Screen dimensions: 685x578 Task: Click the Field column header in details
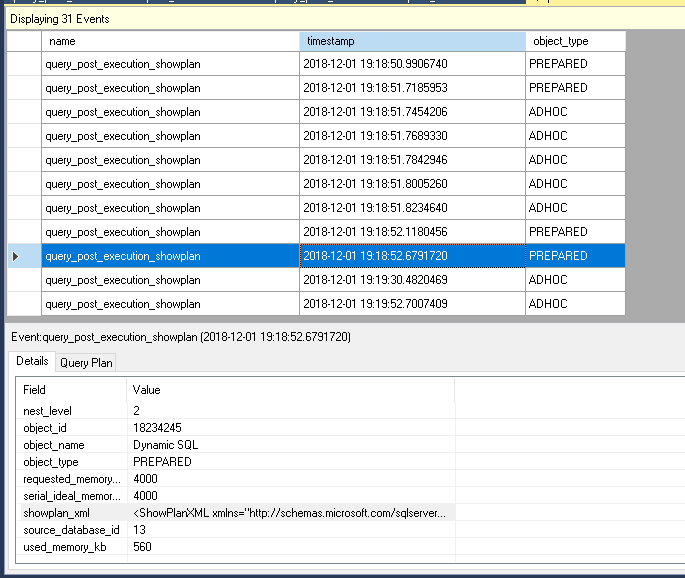tap(72, 389)
